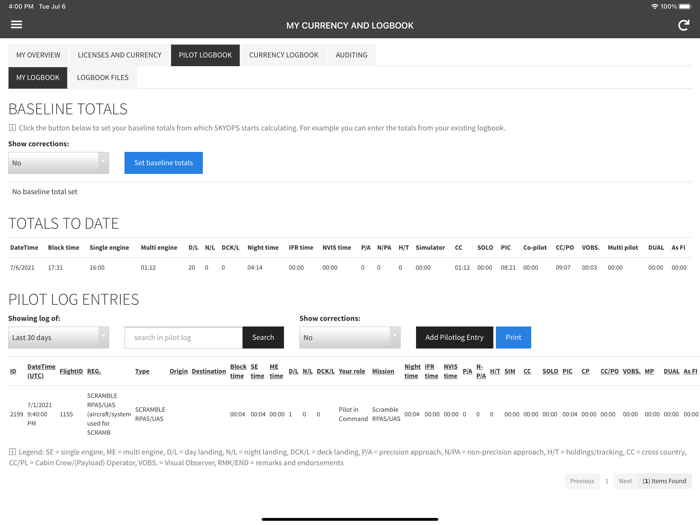This screenshot has height=525, width=700.
Task: Click the Search button
Action: (263, 338)
